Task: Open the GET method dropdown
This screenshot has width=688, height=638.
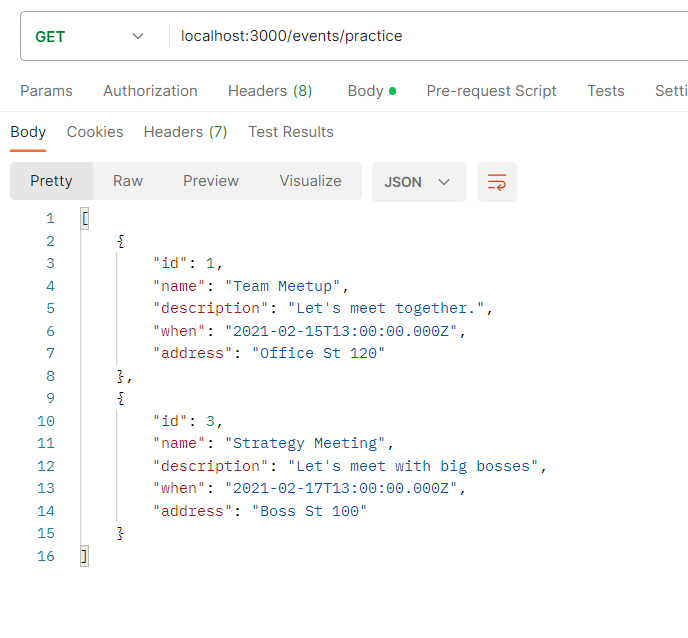Action: (x=89, y=37)
